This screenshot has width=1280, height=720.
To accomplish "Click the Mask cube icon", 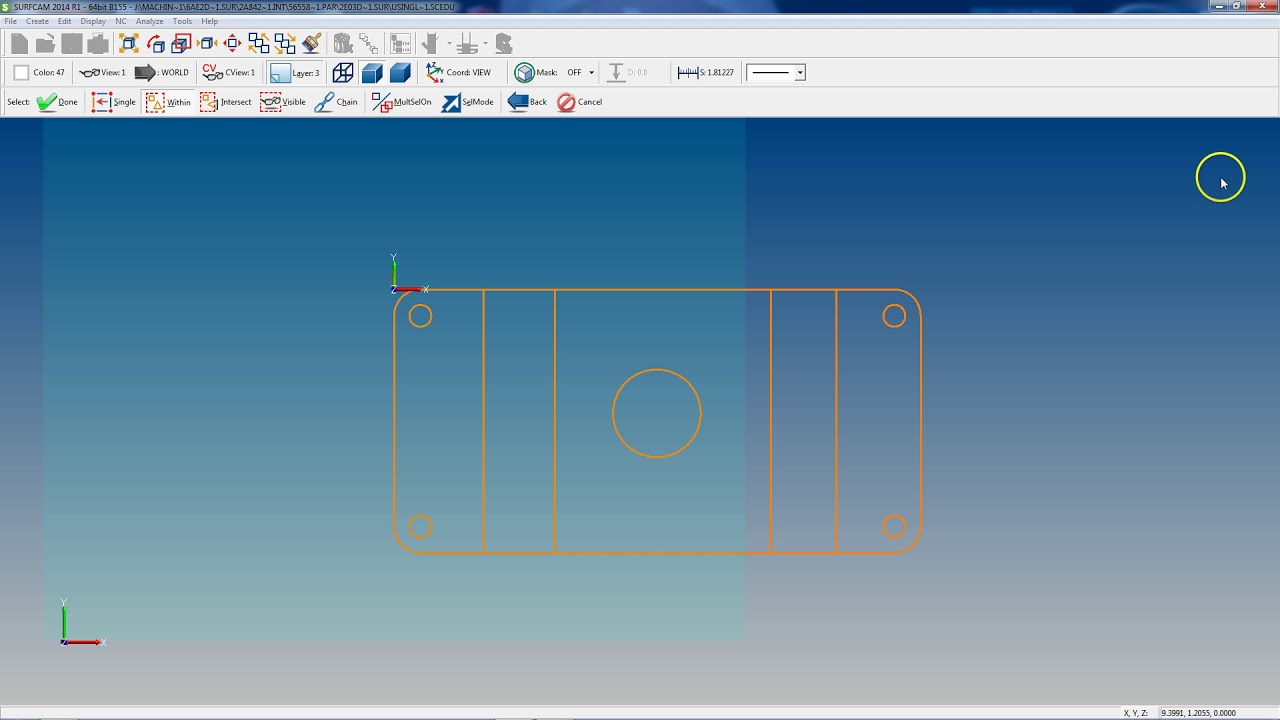I will [x=525, y=73].
